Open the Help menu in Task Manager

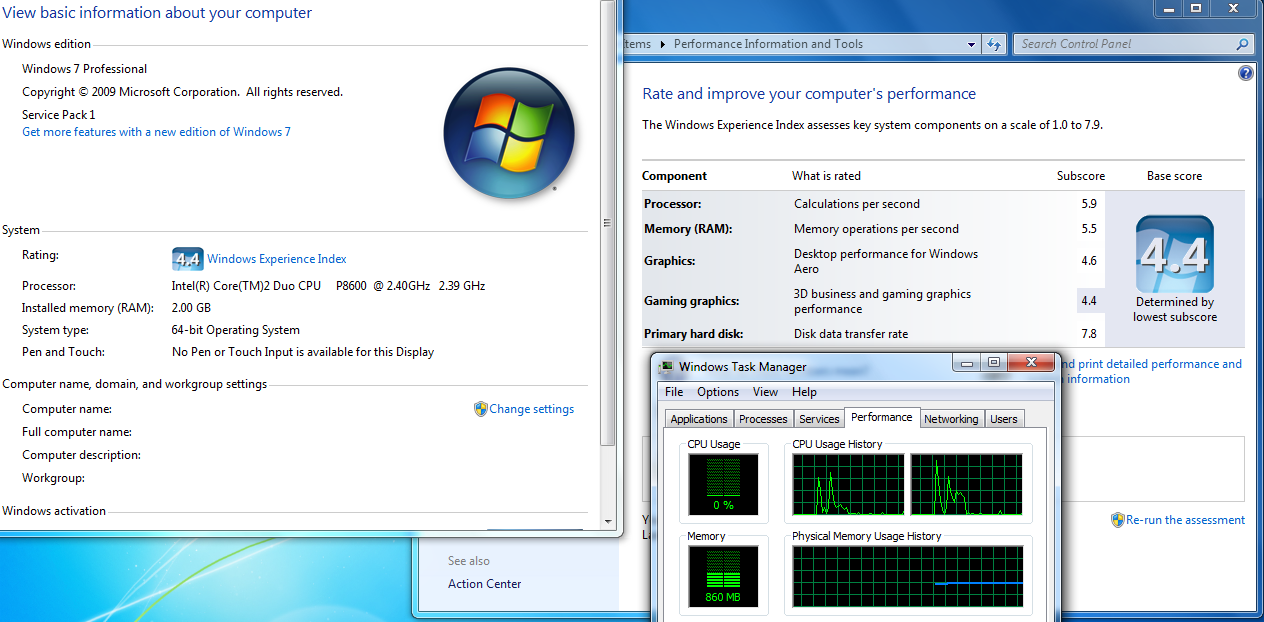804,392
